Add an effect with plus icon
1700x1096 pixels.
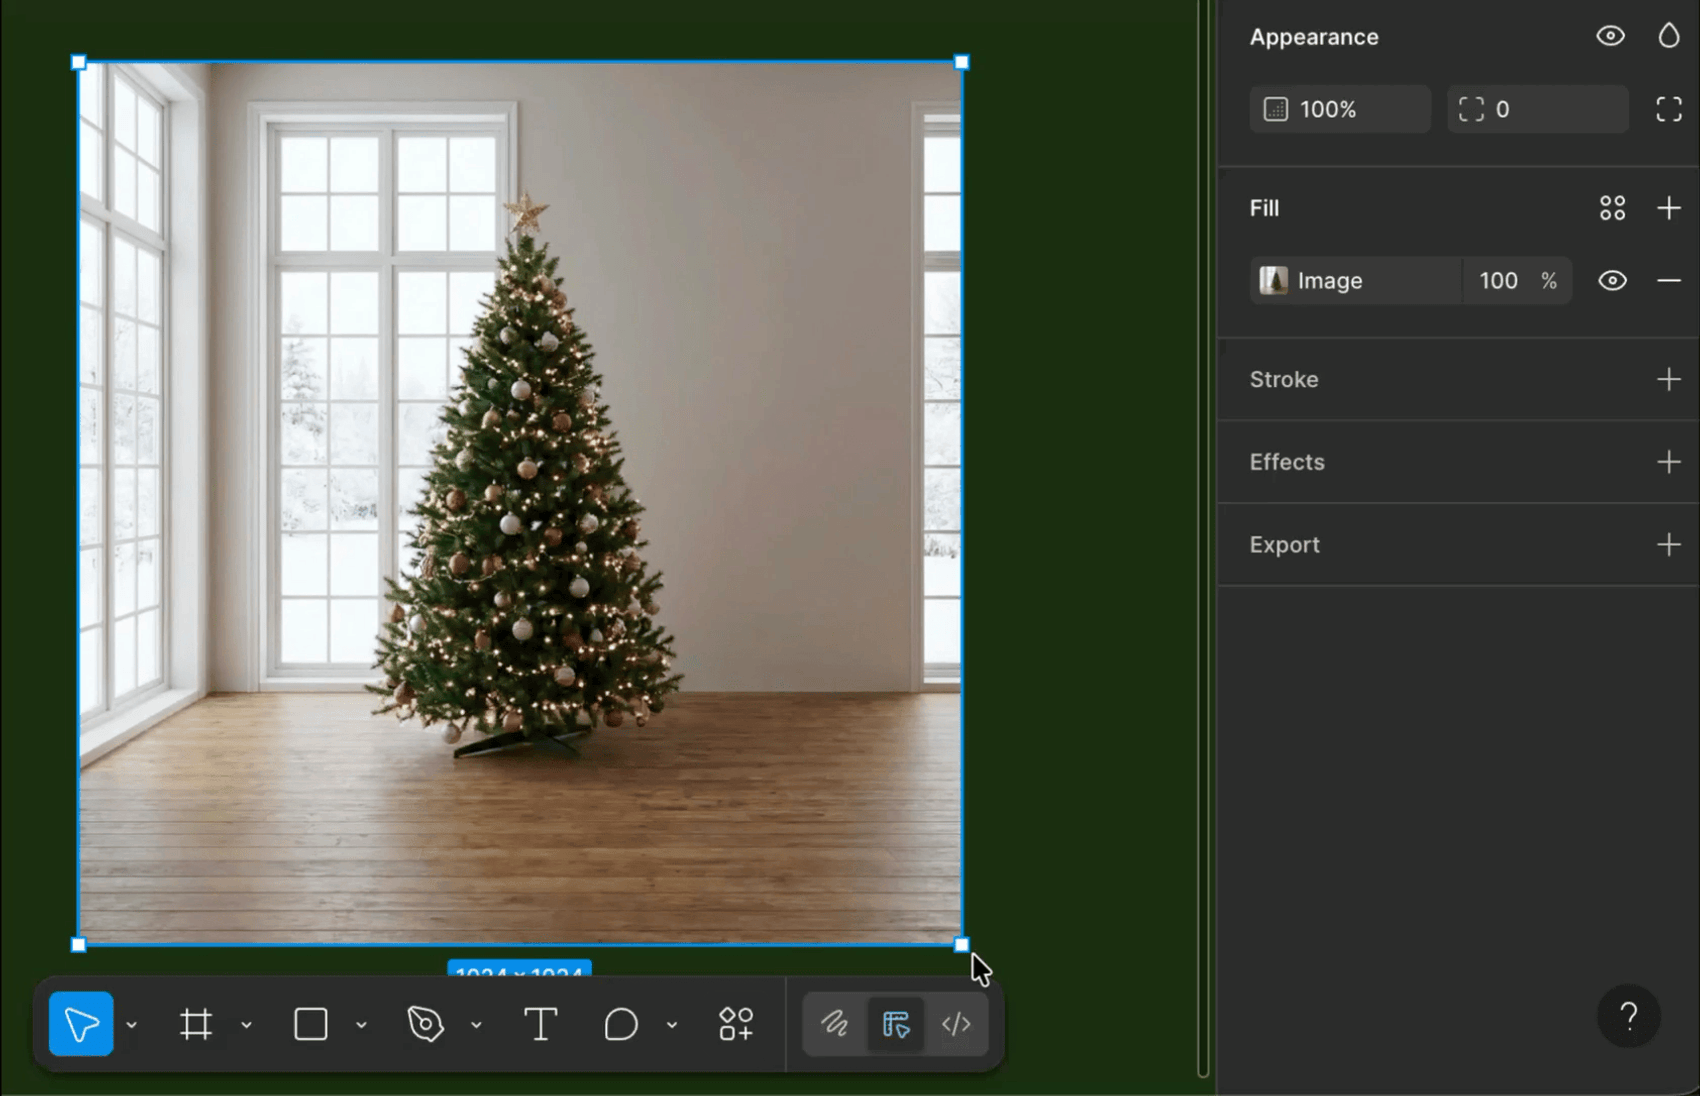1669,462
